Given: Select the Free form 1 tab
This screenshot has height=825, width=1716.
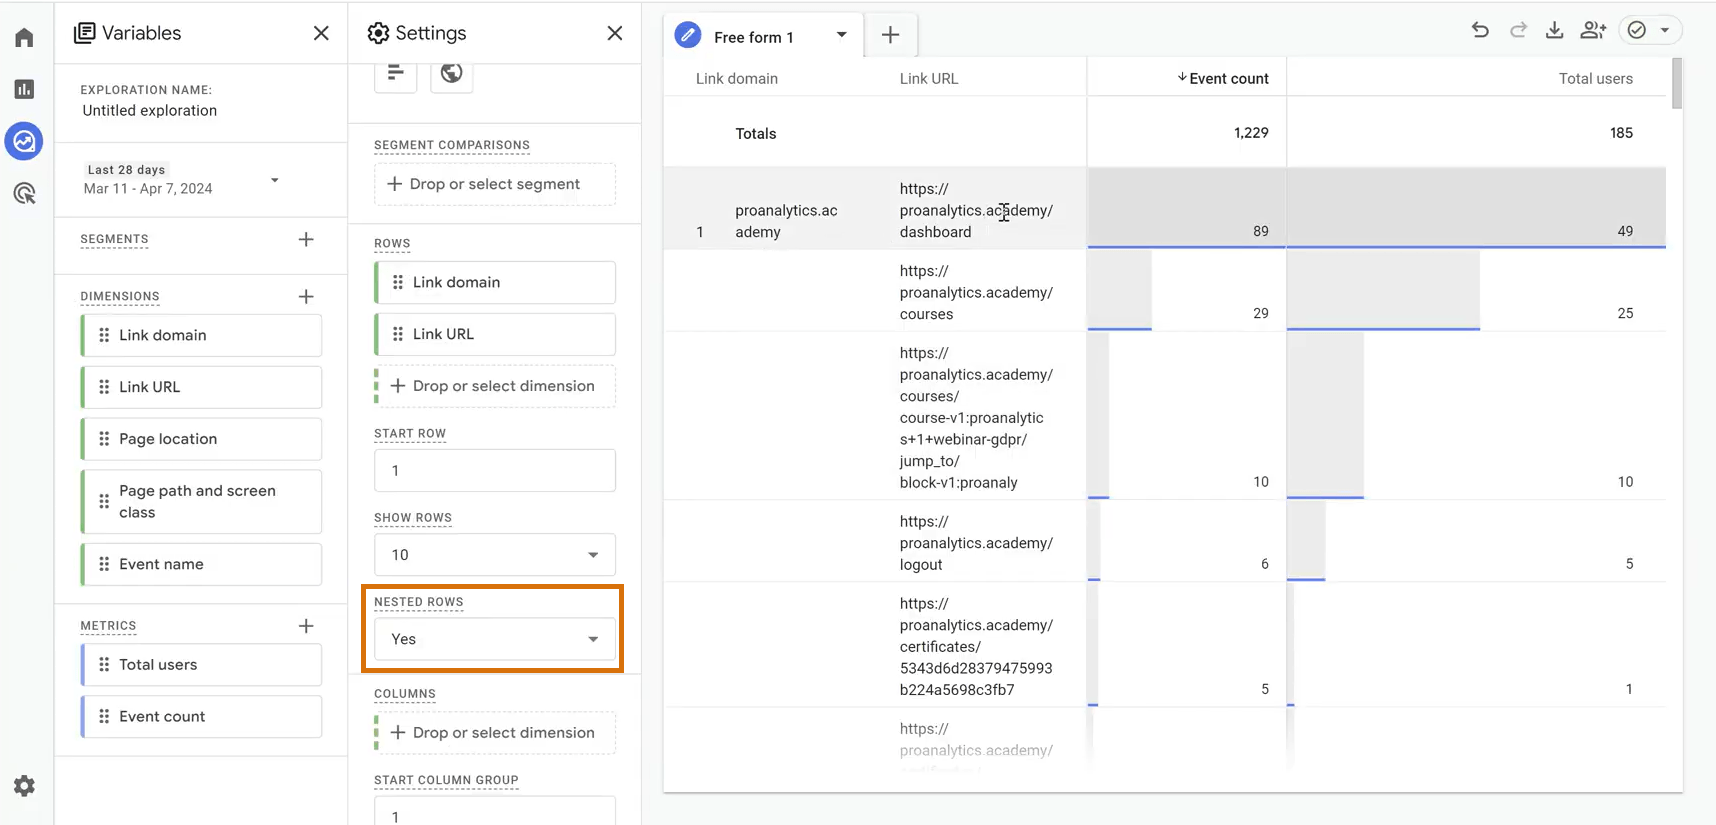Looking at the screenshot, I should coord(753,37).
